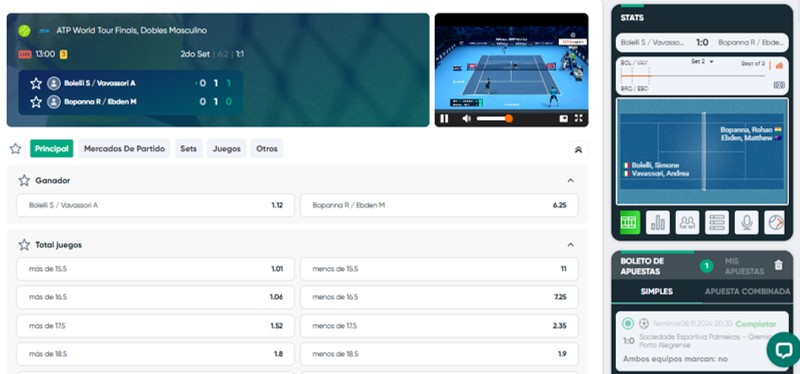Pause the live tennis video stream
The height and width of the screenshot is (374, 800).
point(444,118)
